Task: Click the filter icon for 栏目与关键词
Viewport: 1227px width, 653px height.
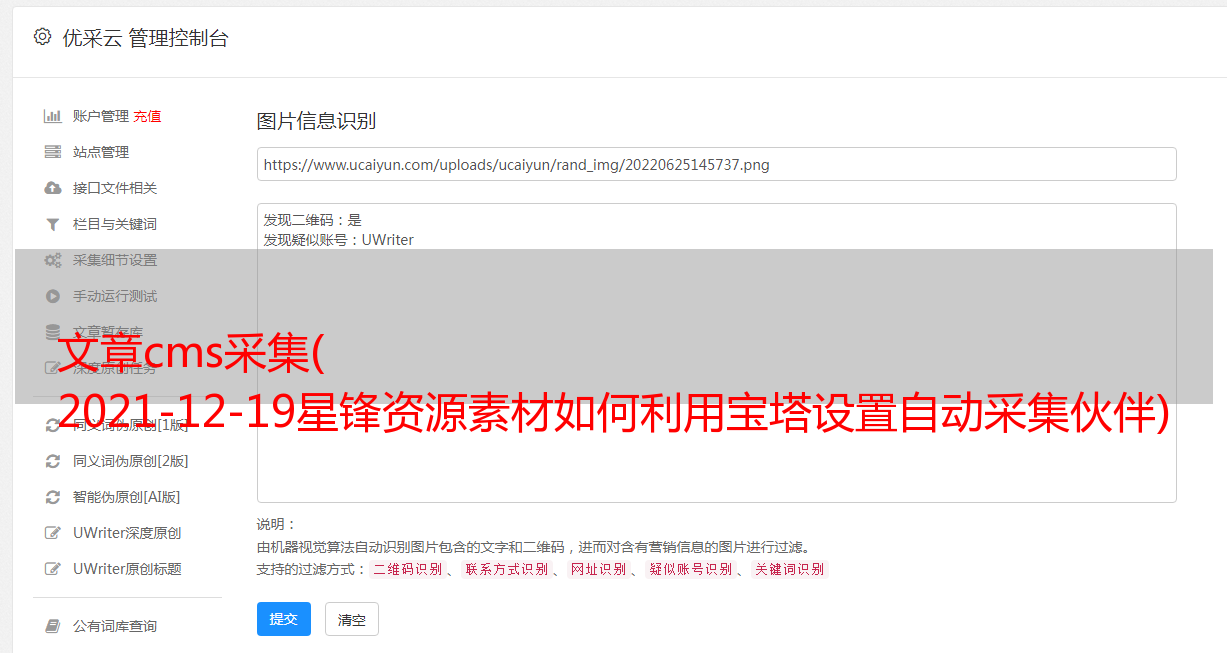Action: coord(53,224)
